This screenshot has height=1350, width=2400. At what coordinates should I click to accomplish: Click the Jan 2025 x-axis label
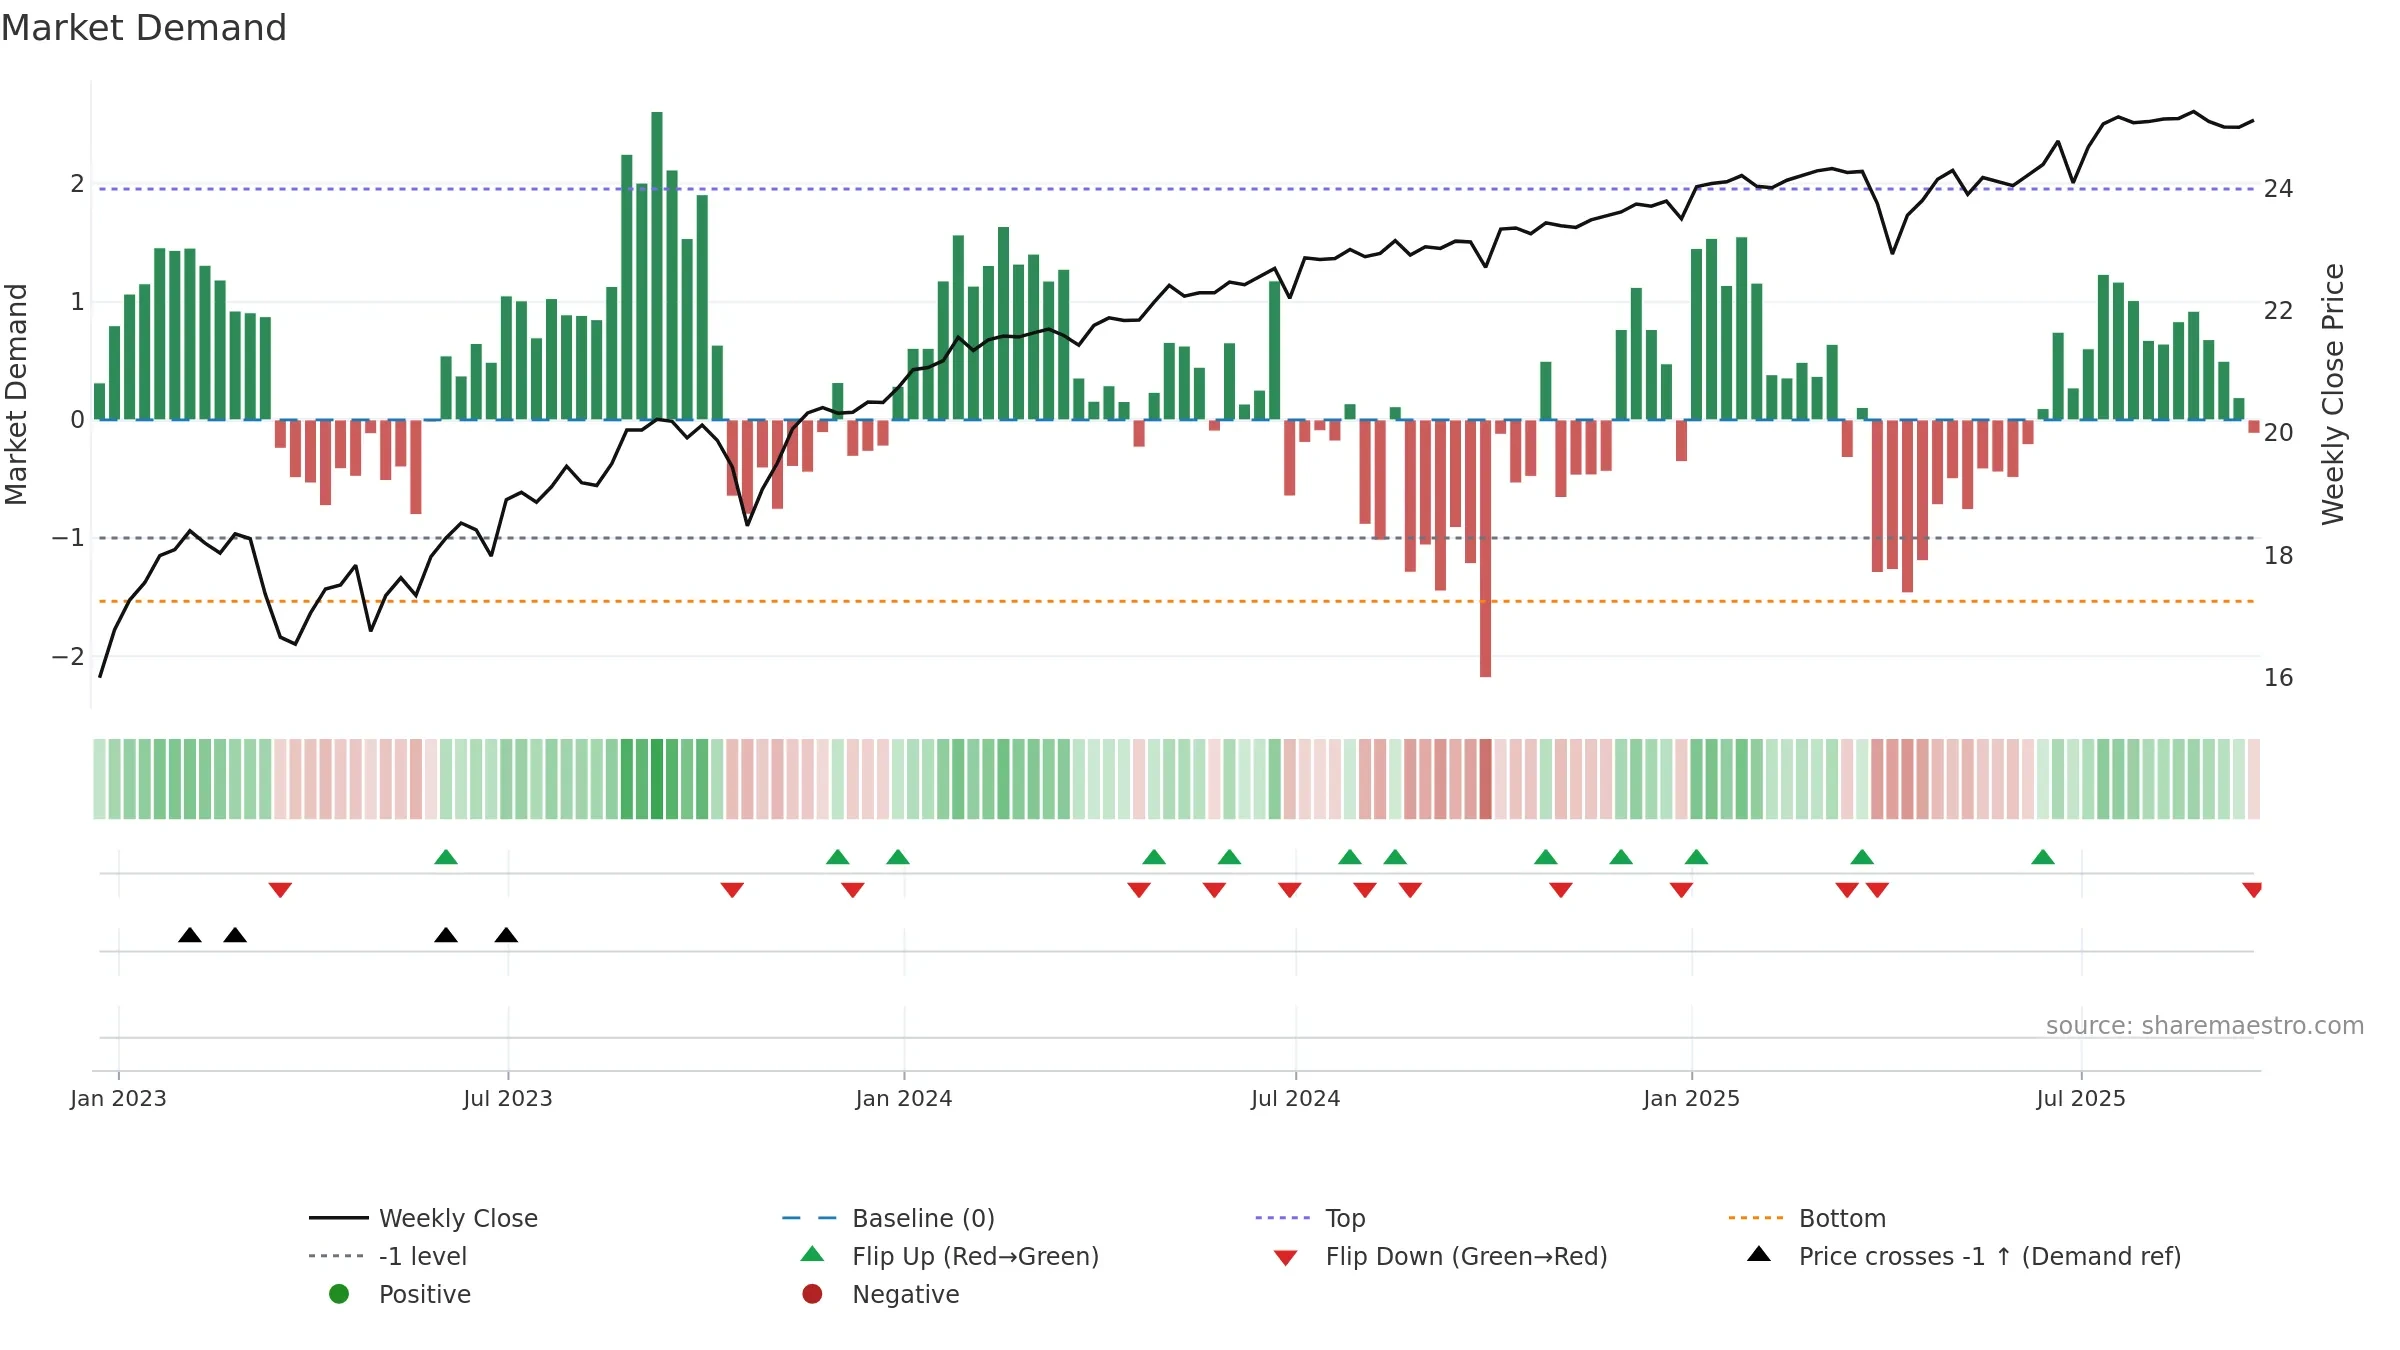click(1691, 1098)
